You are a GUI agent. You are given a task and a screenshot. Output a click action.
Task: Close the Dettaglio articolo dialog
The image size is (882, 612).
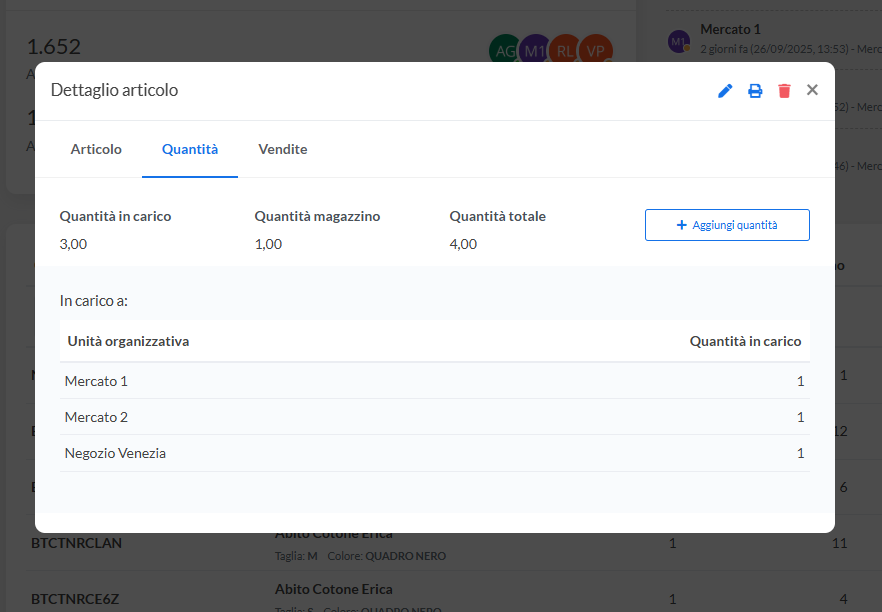tap(812, 90)
